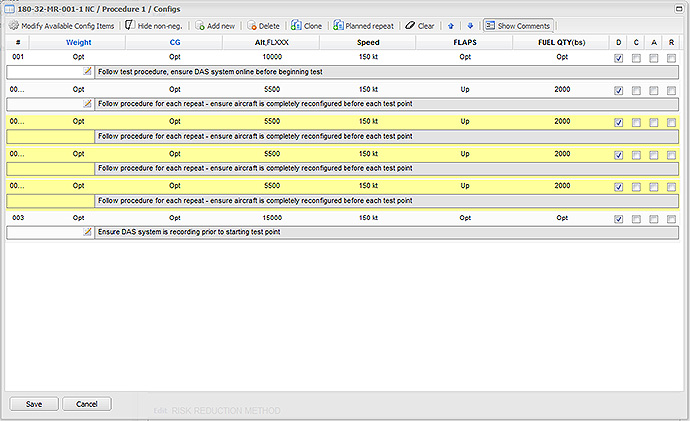
Task: Check R checkbox for row 003
Action: pyautogui.click(x=671, y=219)
